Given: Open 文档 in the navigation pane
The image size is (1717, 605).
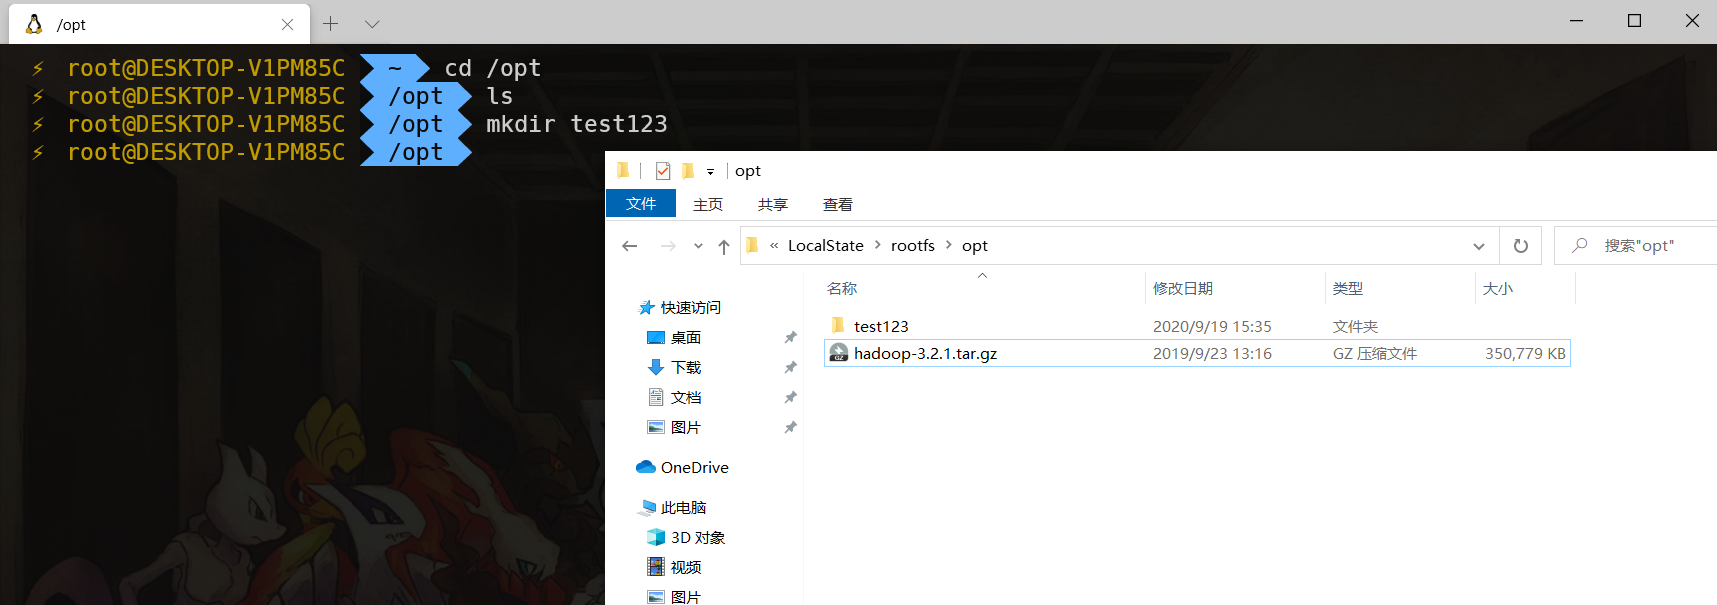Looking at the screenshot, I should (686, 397).
